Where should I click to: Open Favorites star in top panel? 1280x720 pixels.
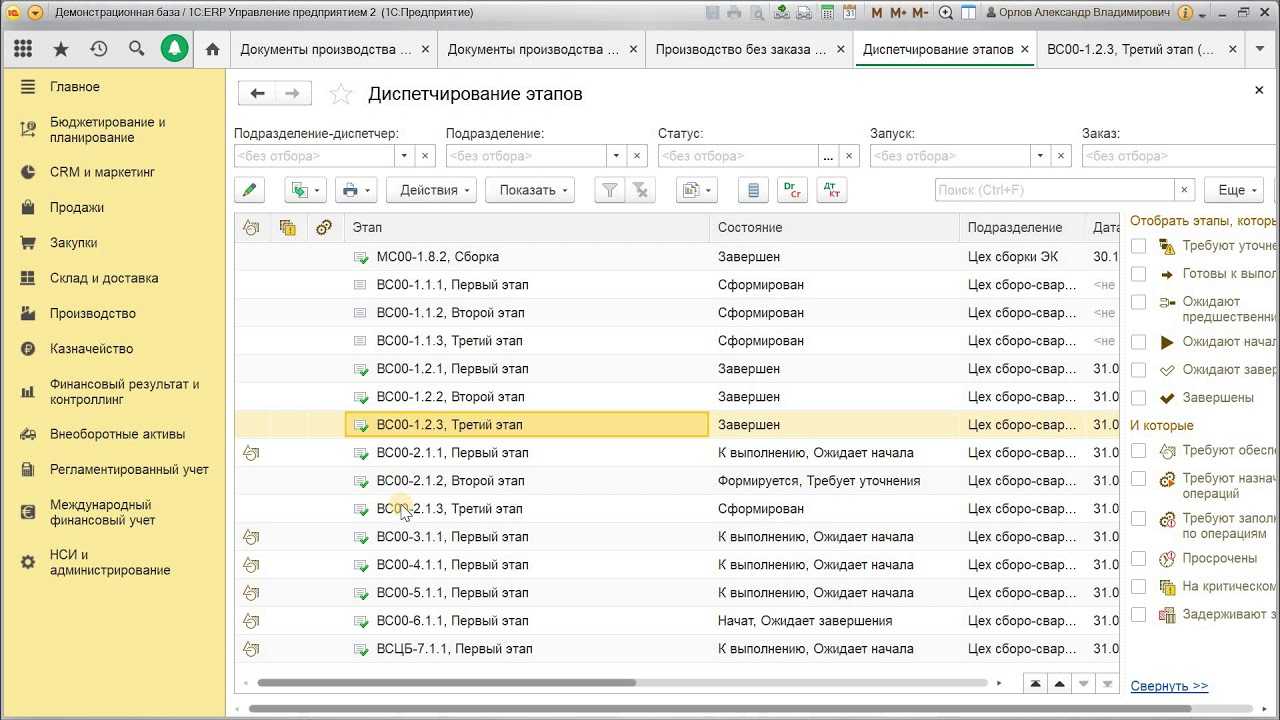(x=61, y=49)
